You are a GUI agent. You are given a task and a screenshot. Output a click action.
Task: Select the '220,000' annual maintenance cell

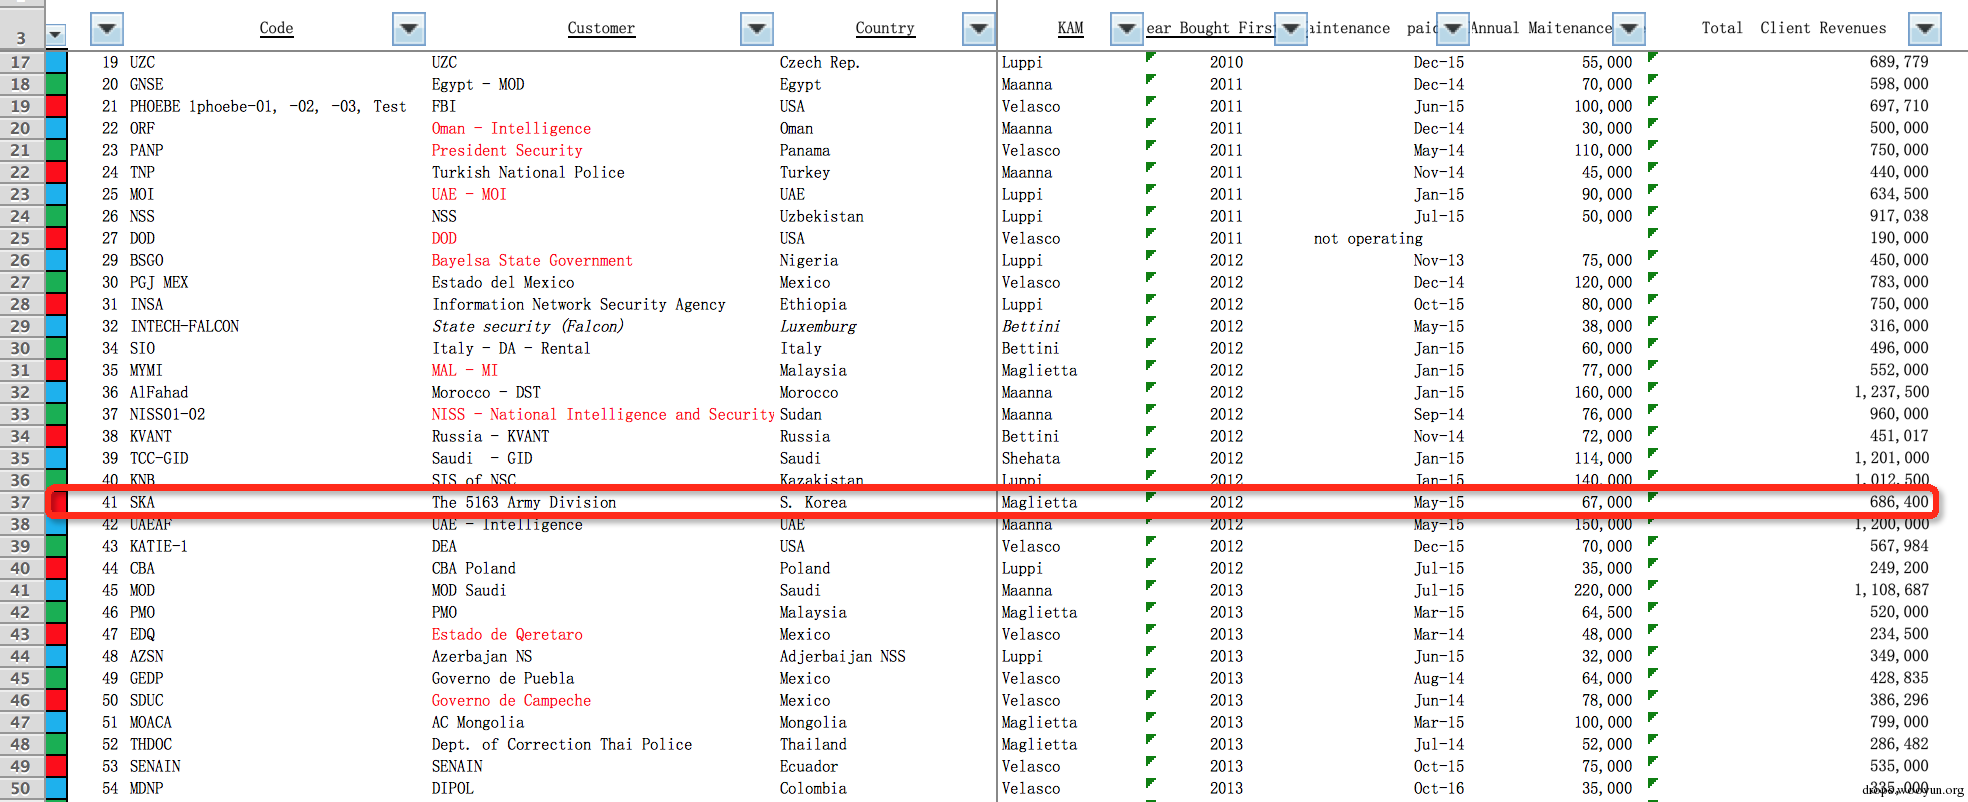pos(1603,590)
